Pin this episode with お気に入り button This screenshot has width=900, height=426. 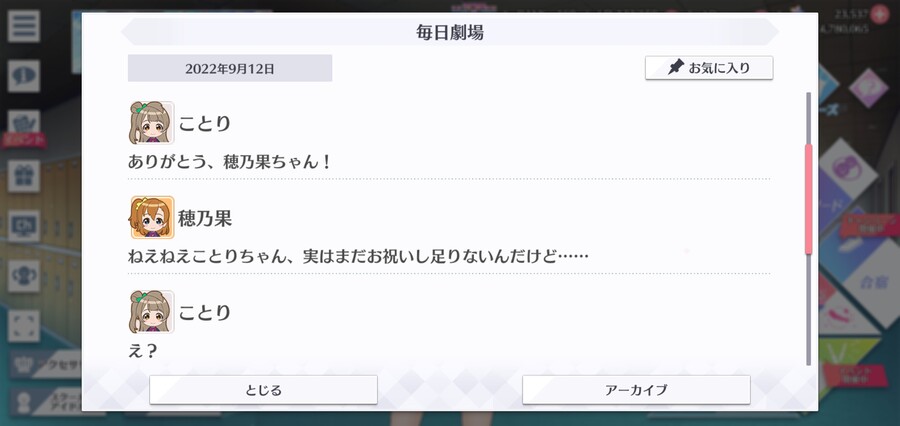click(709, 68)
